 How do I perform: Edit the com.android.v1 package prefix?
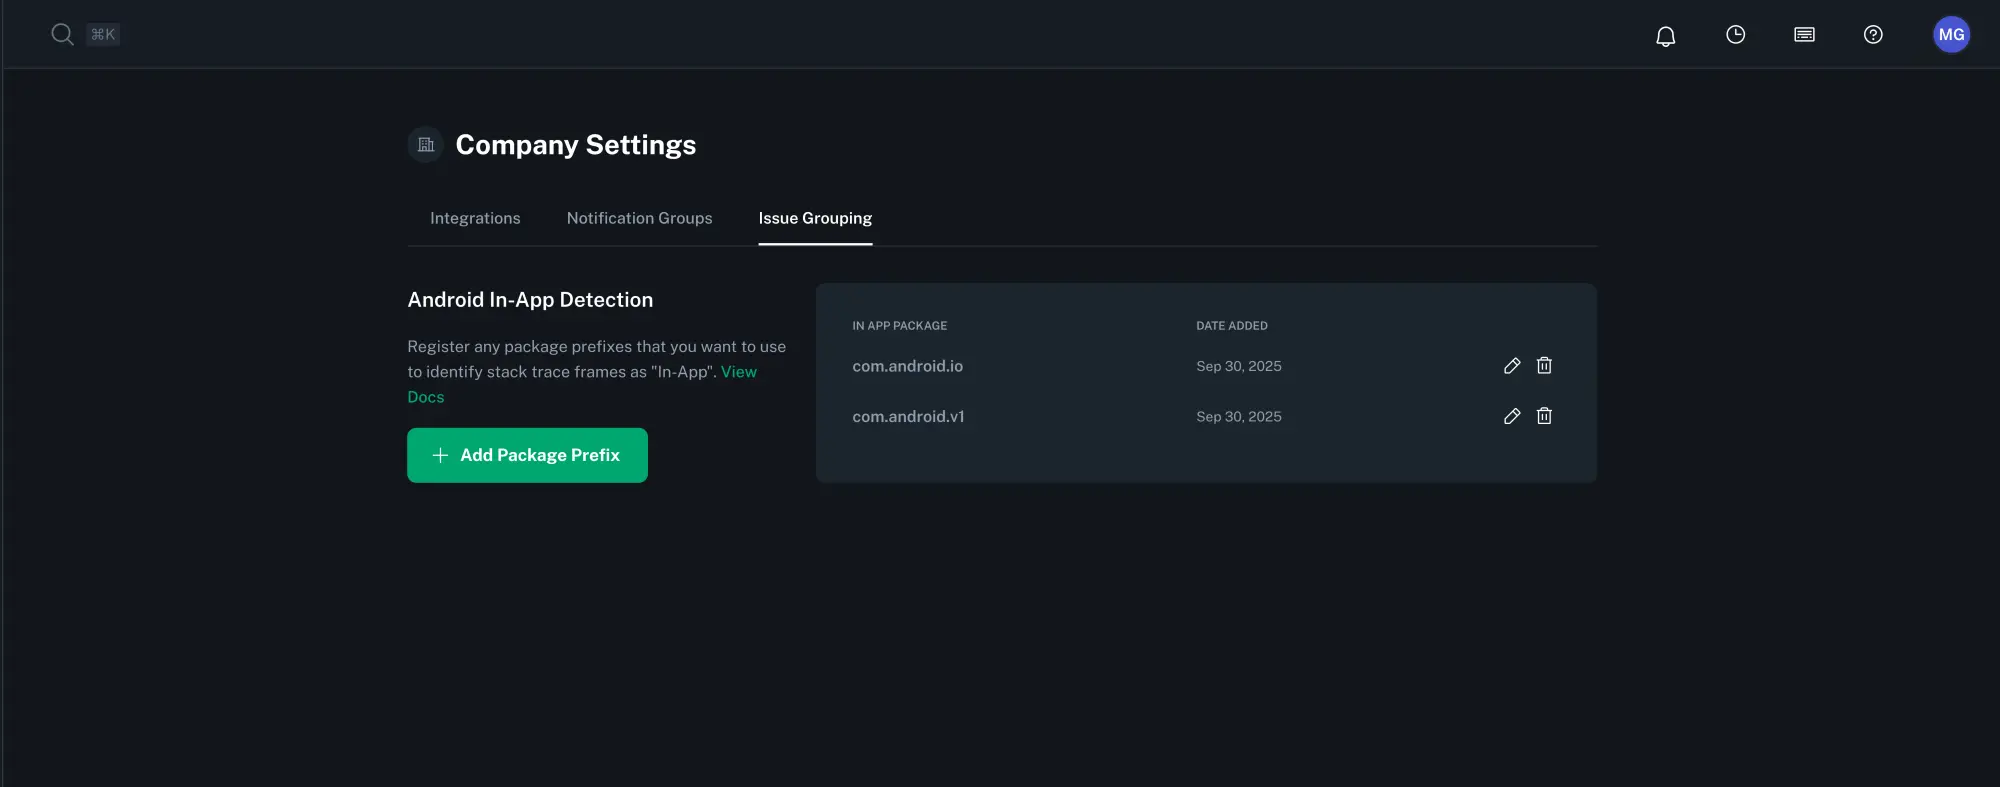click(1511, 416)
